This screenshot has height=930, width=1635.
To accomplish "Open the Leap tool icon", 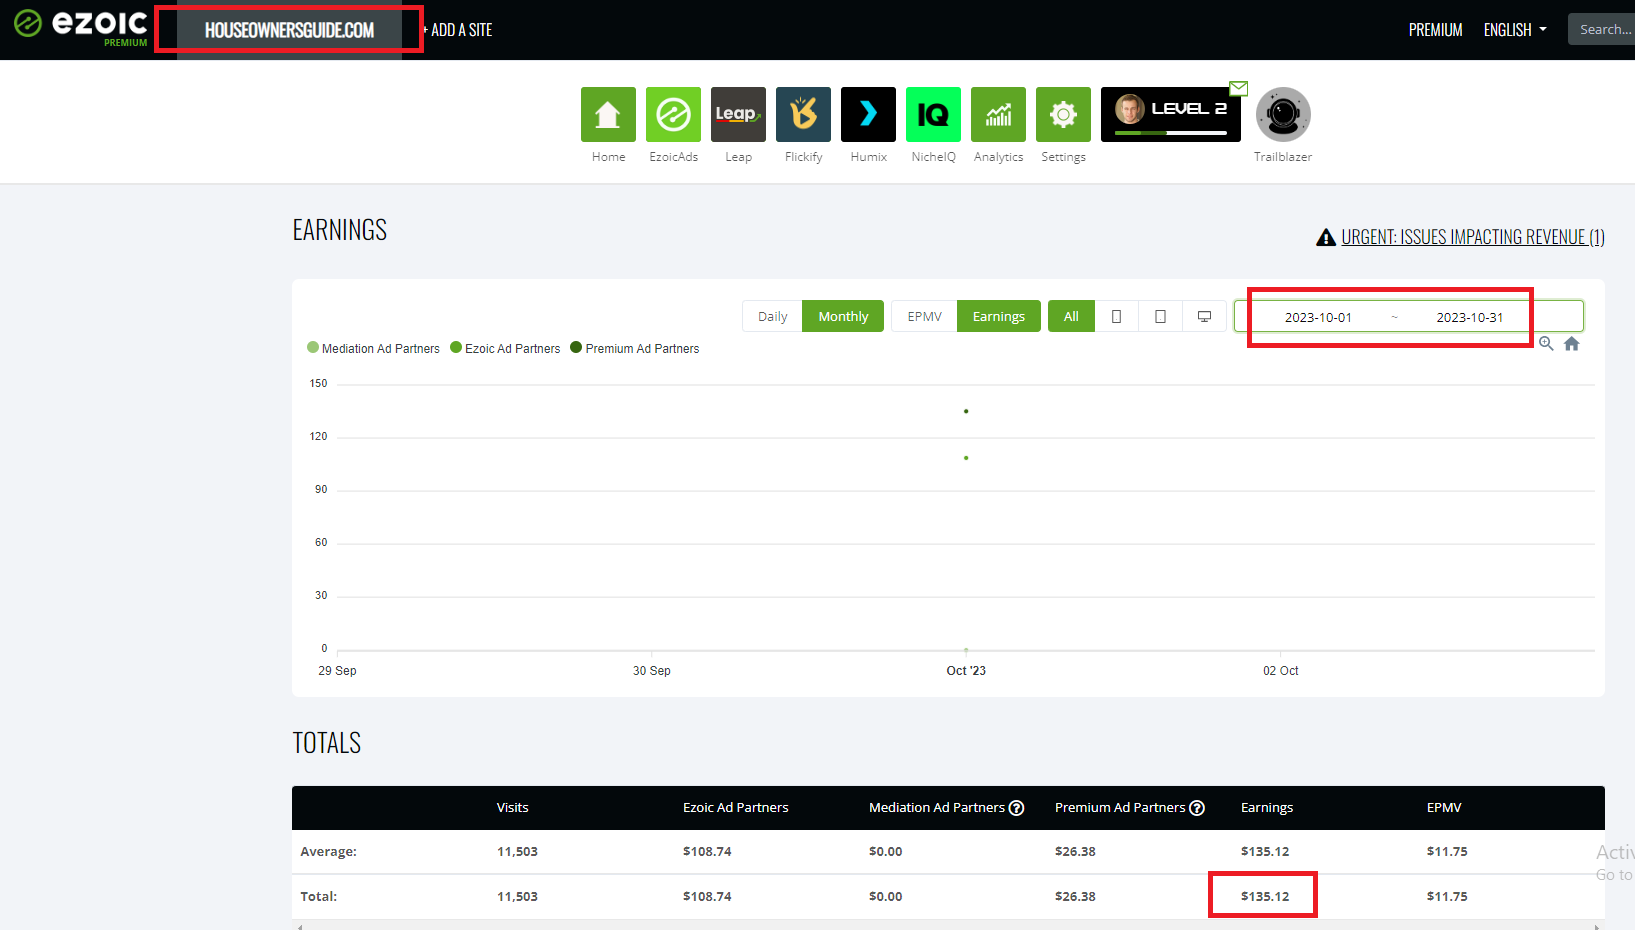I will tap(738, 114).
